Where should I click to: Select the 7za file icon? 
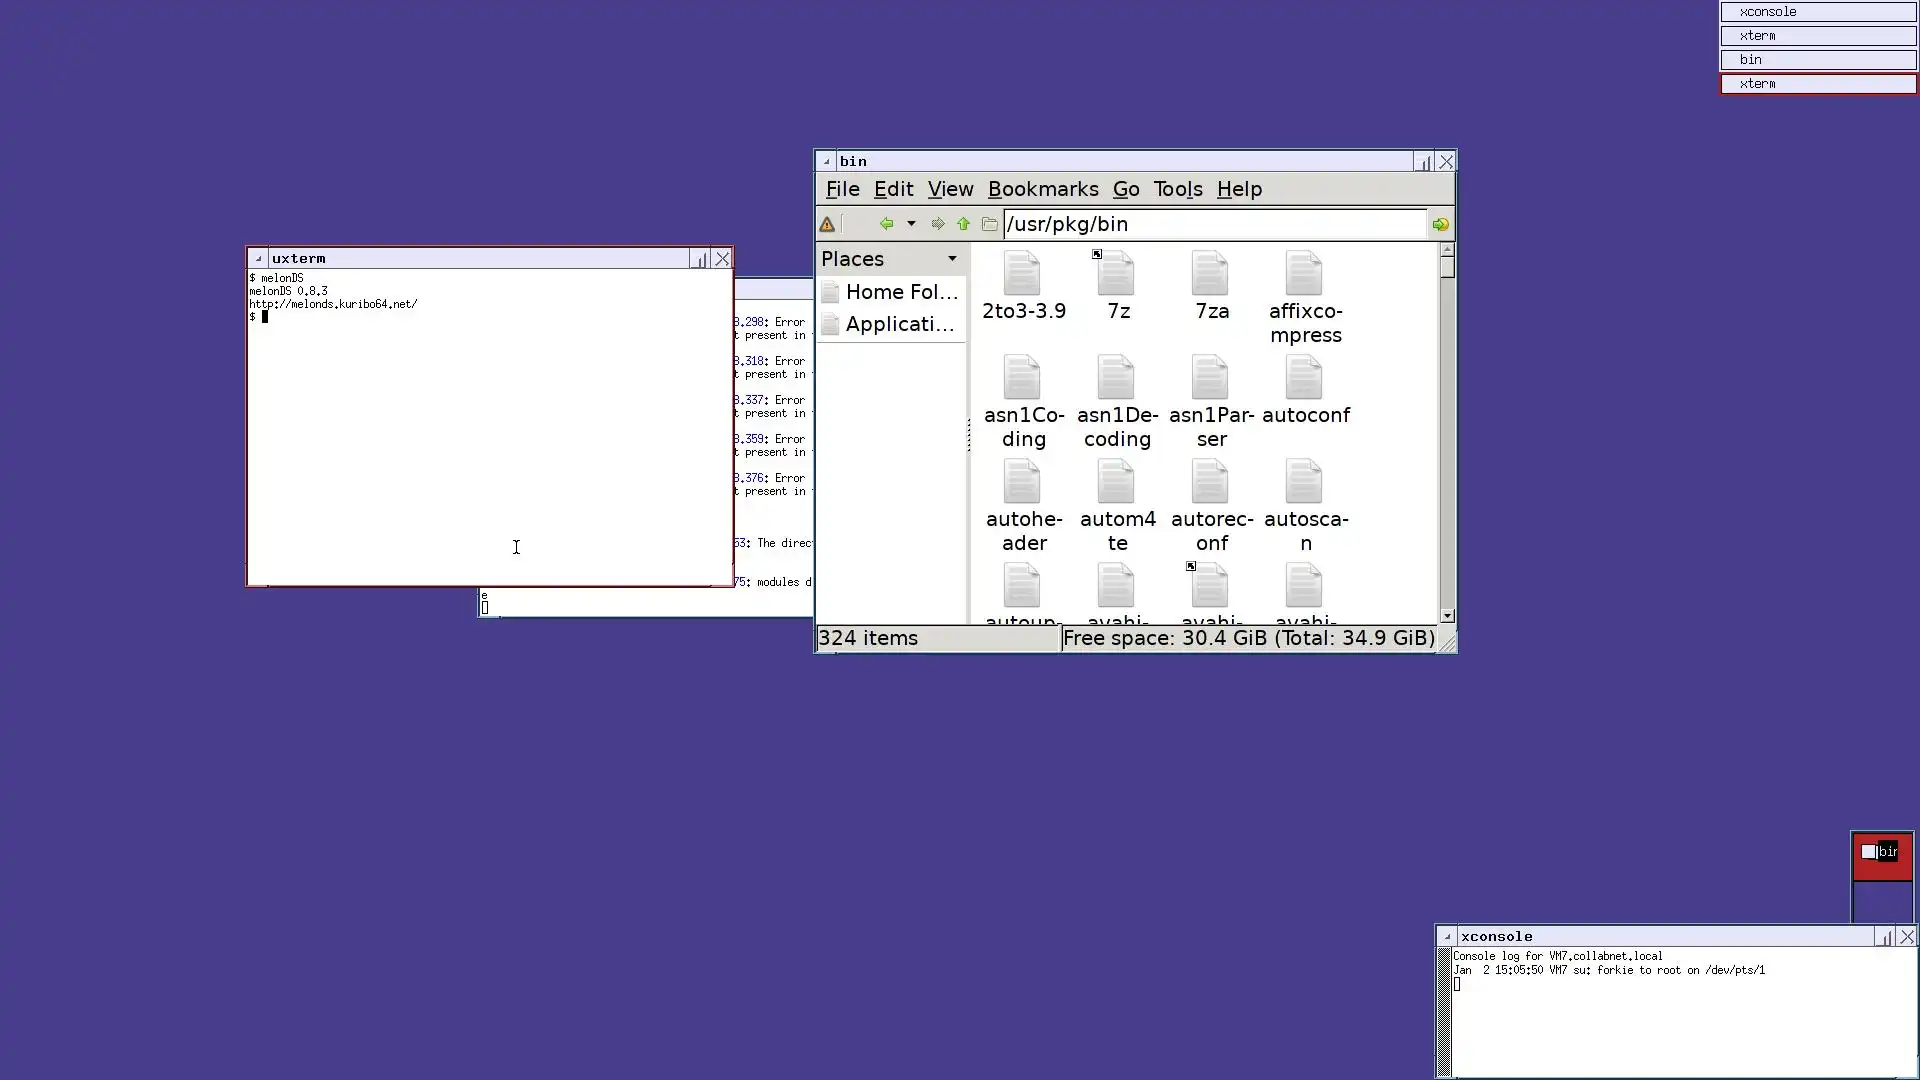1210,275
